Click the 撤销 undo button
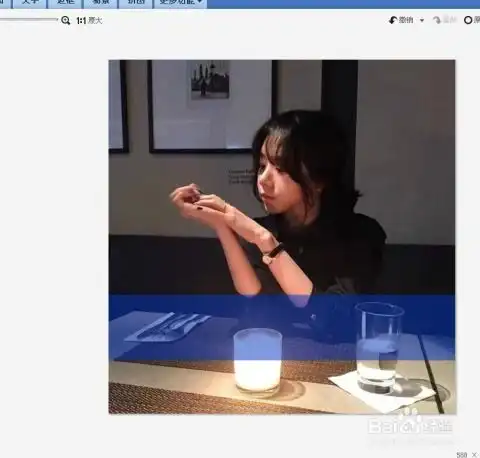Viewport: 480px width, 458px height. tap(401, 20)
